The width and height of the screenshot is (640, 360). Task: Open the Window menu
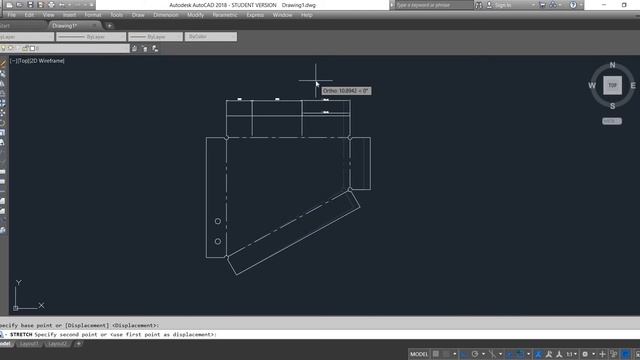pyautogui.click(x=282, y=15)
